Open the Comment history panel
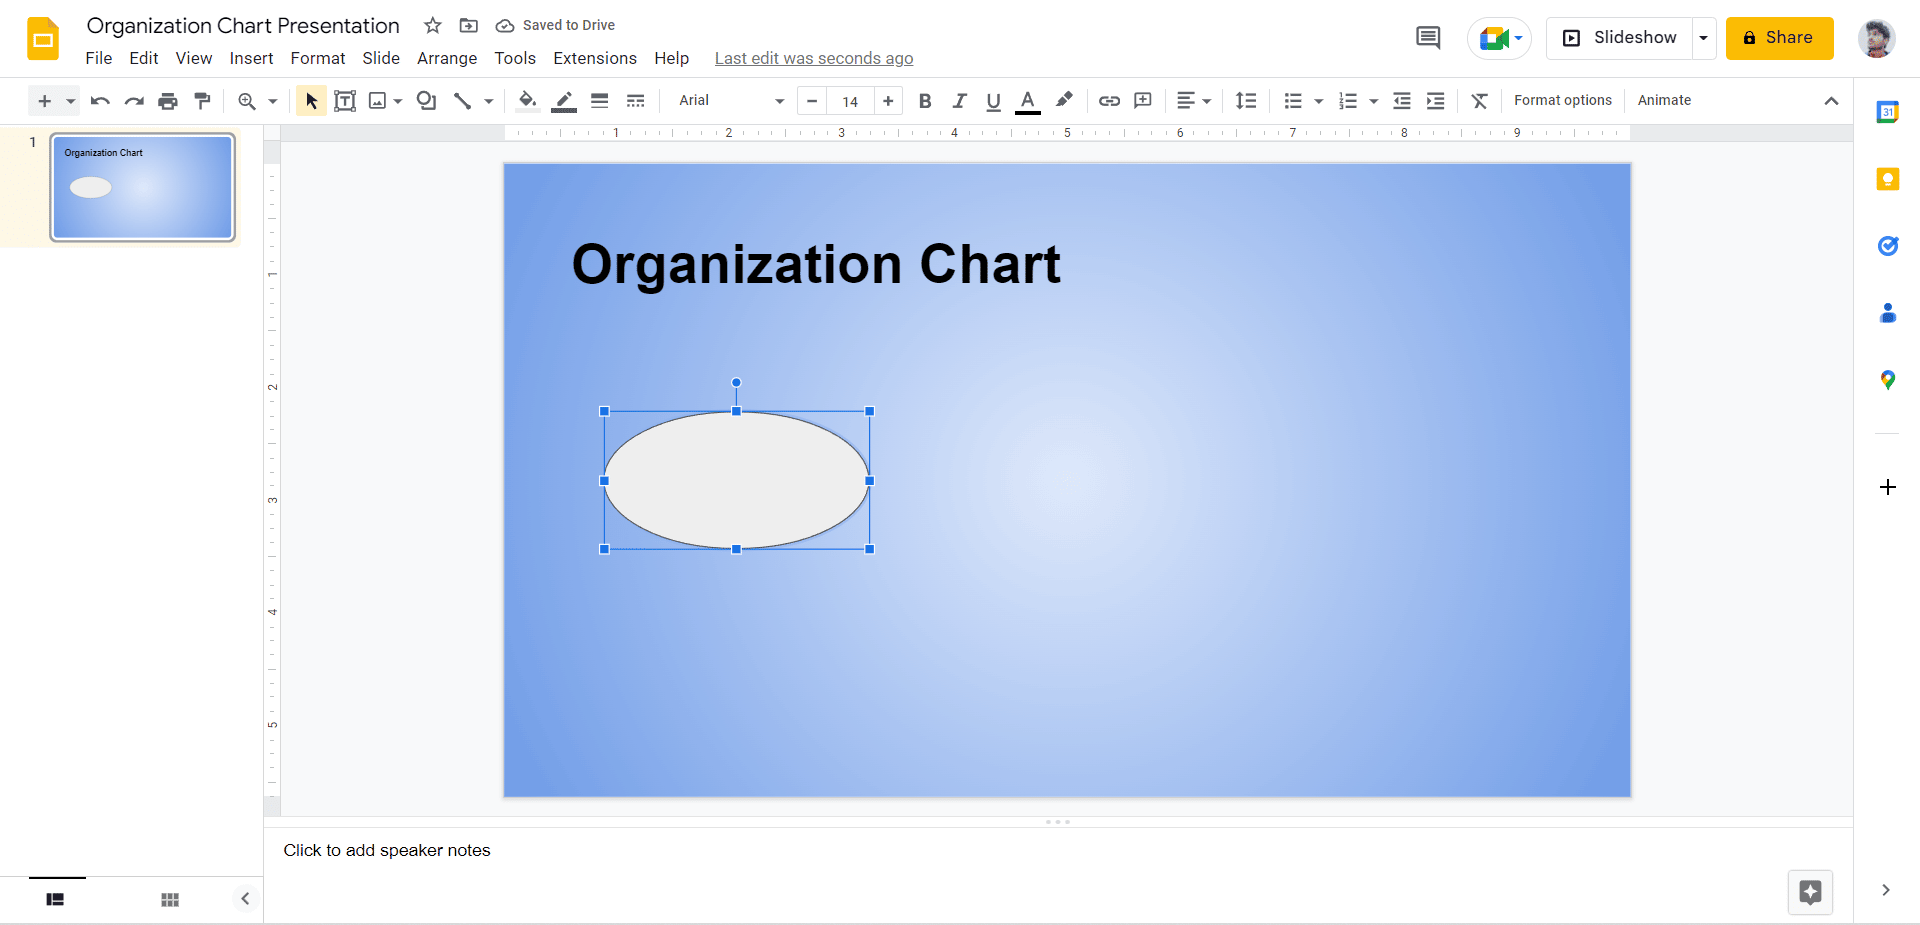The image size is (1920, 925). coord(1428,37)
